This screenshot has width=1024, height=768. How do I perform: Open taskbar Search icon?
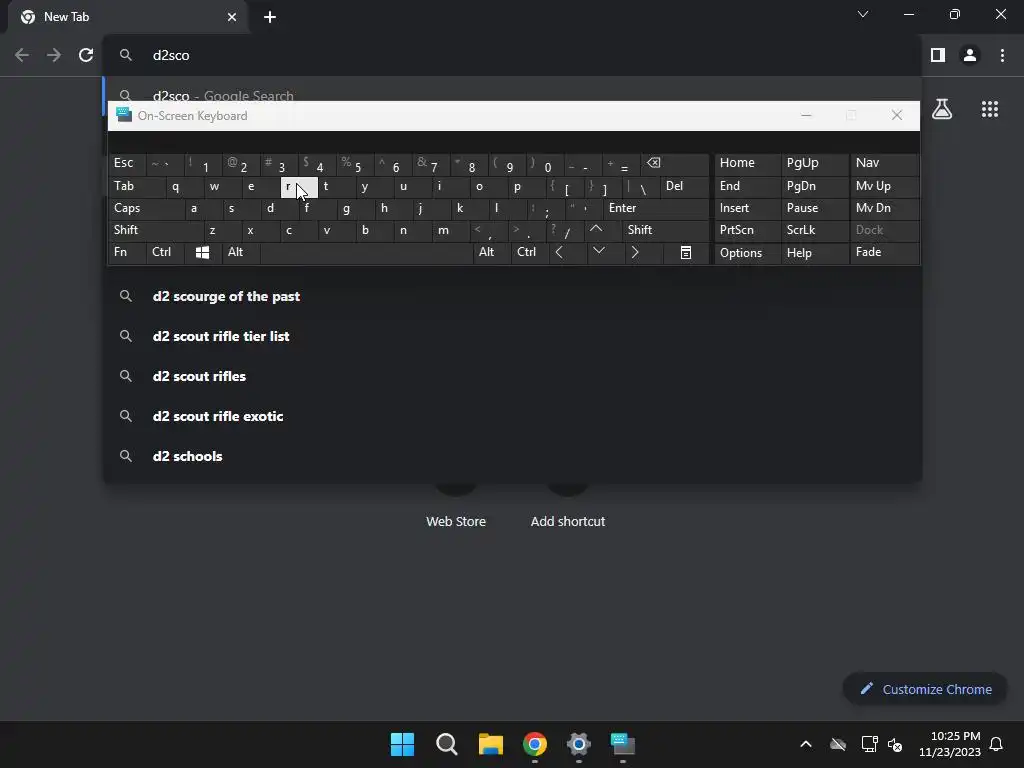pyautogui.click(x=447, y=744)
